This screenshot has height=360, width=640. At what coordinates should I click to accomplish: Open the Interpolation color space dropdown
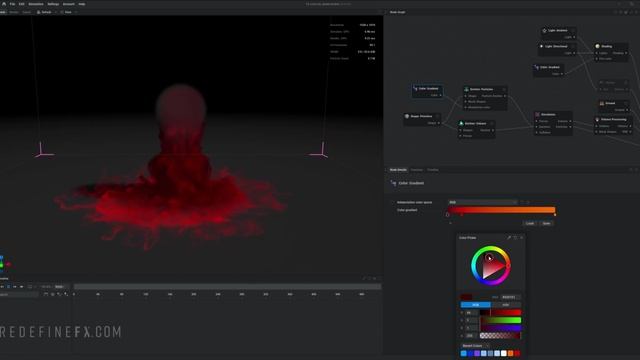[483, 202]
